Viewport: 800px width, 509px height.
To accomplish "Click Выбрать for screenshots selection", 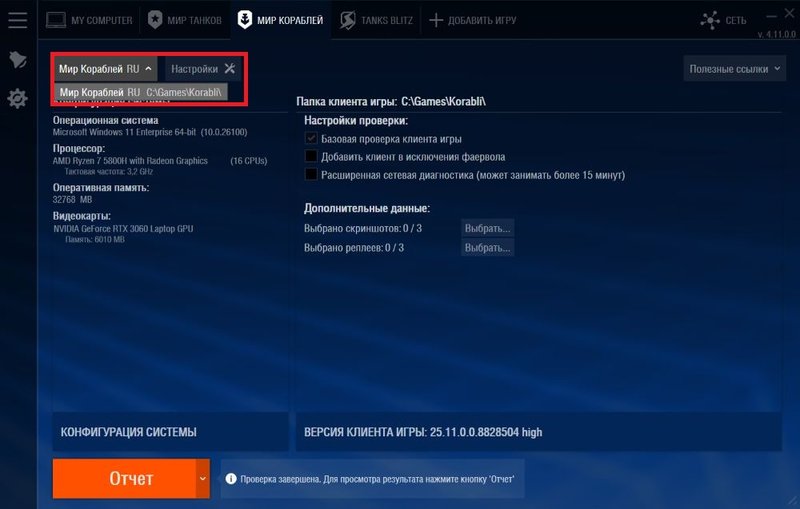I will point(487,228).
